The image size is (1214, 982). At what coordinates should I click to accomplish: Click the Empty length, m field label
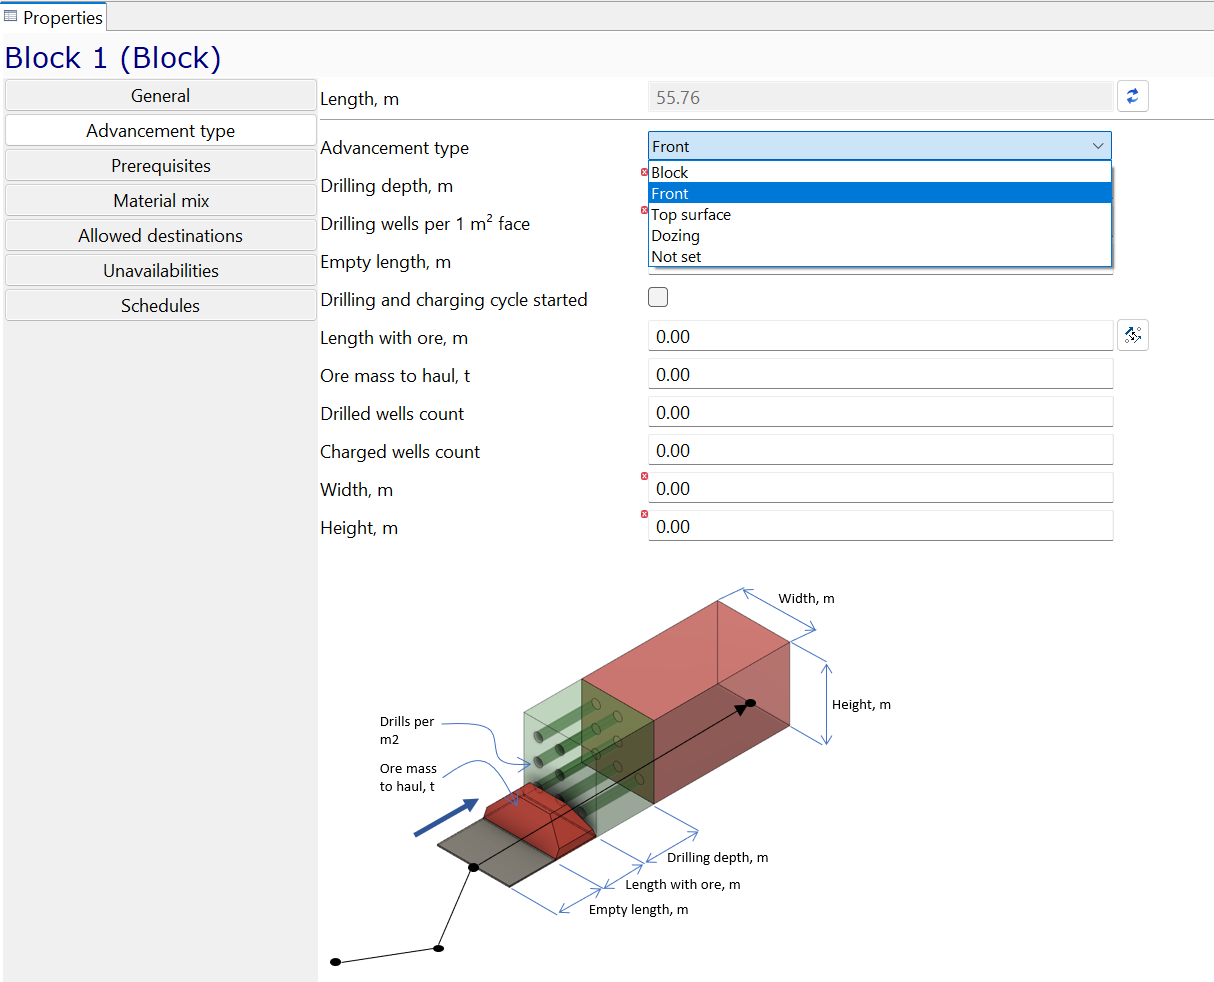(385, 262)
